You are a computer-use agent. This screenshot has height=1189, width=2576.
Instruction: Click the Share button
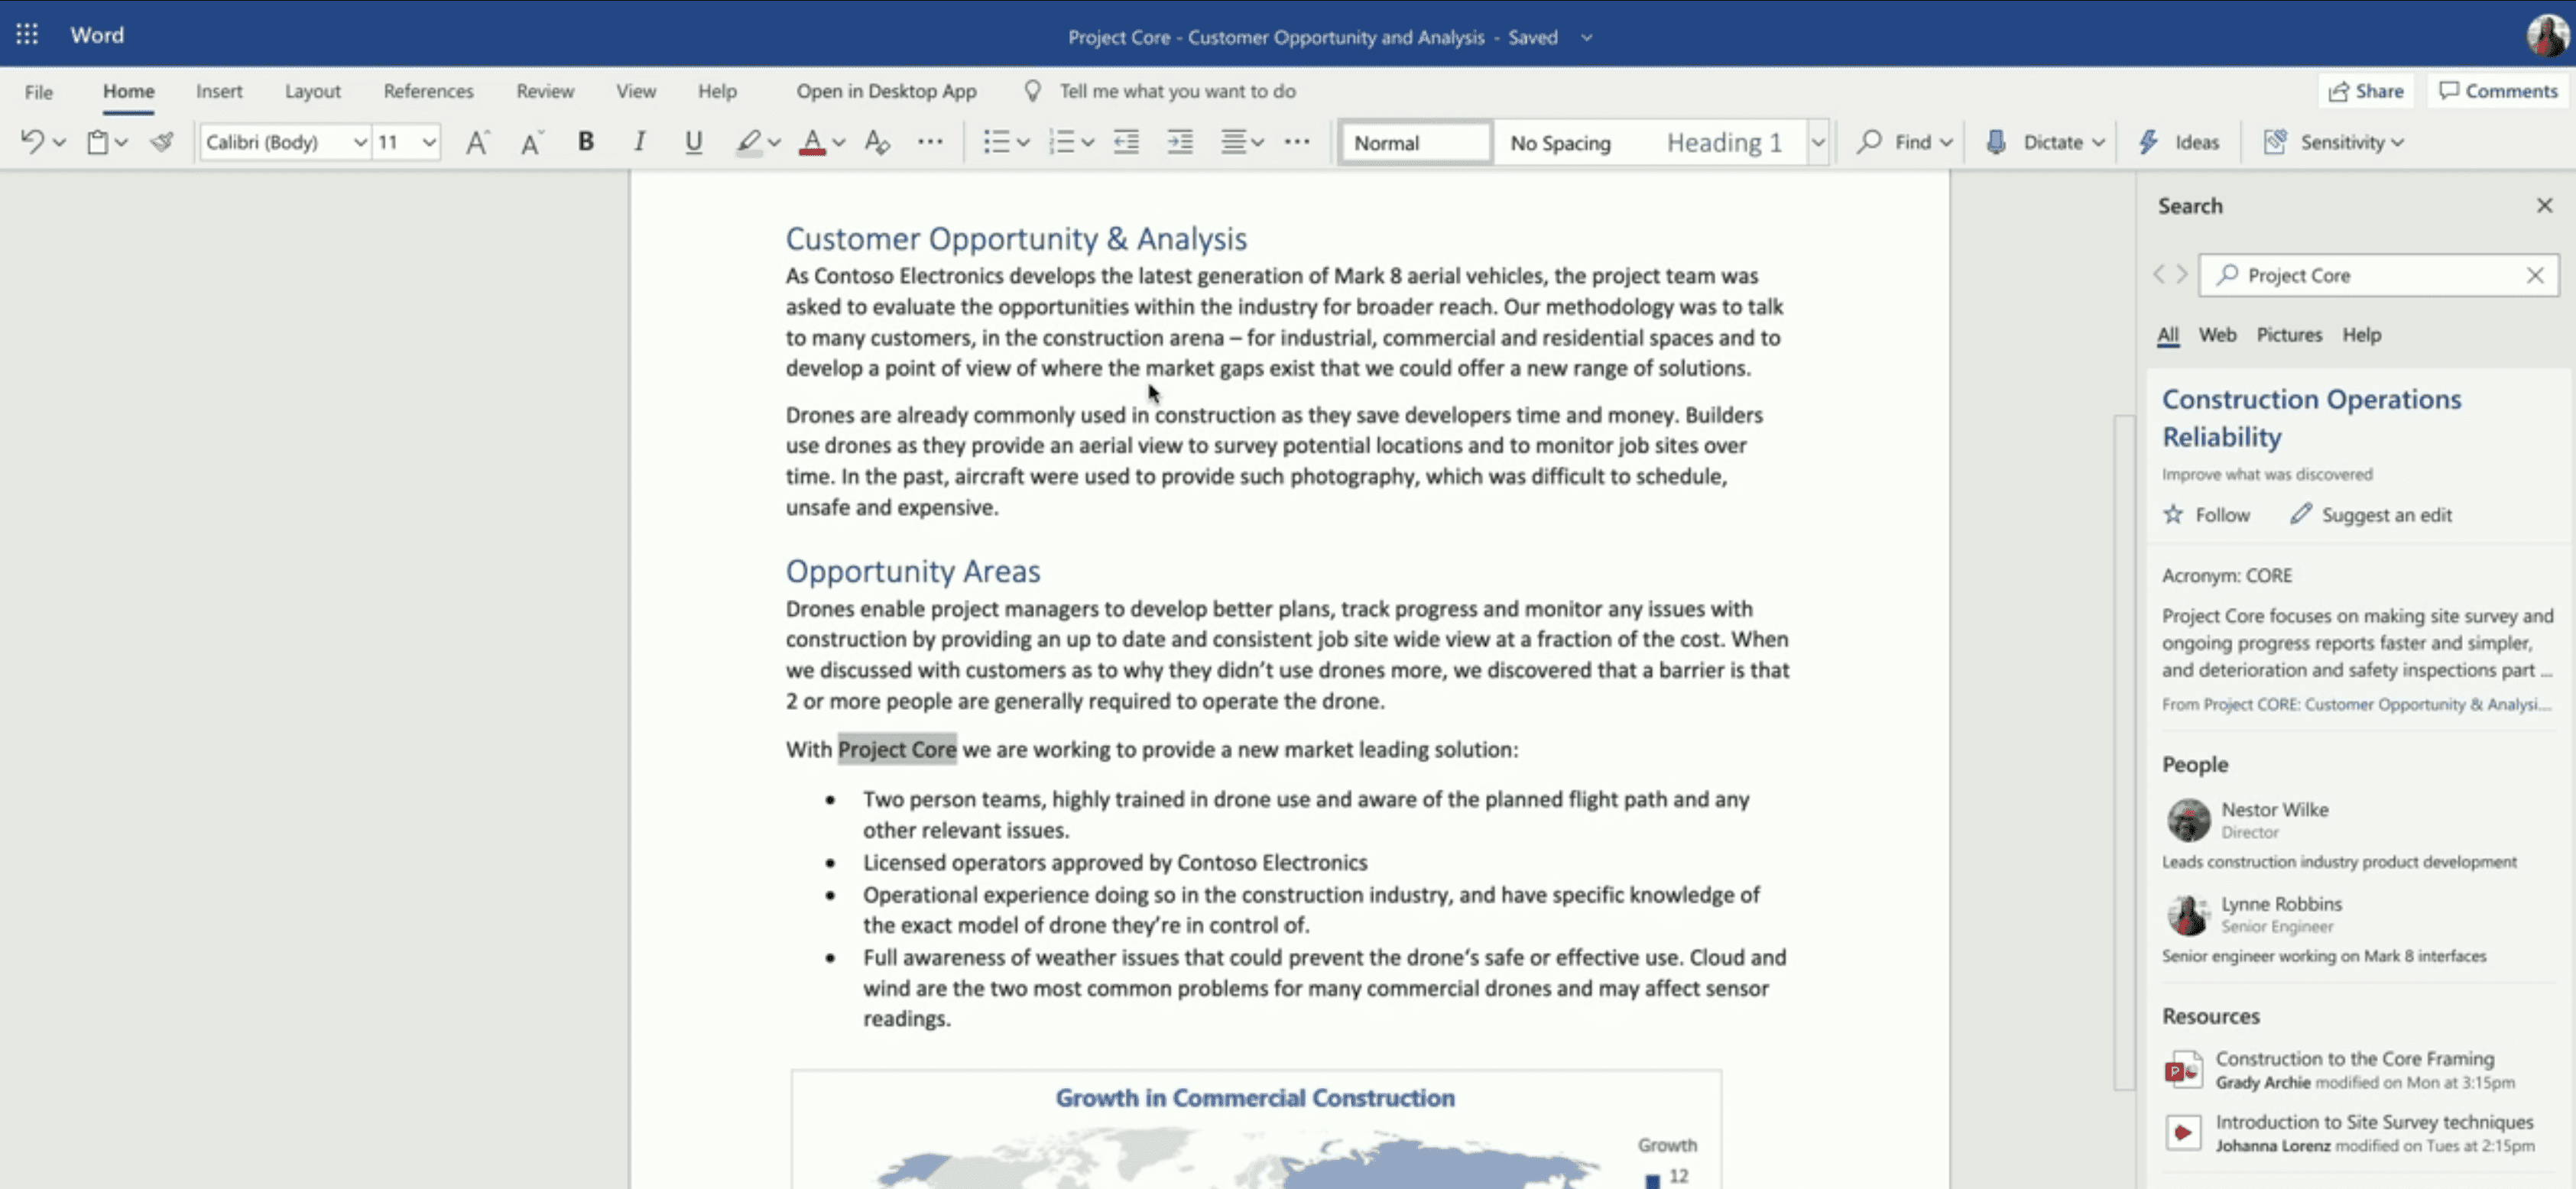[x=2365, y=91]
